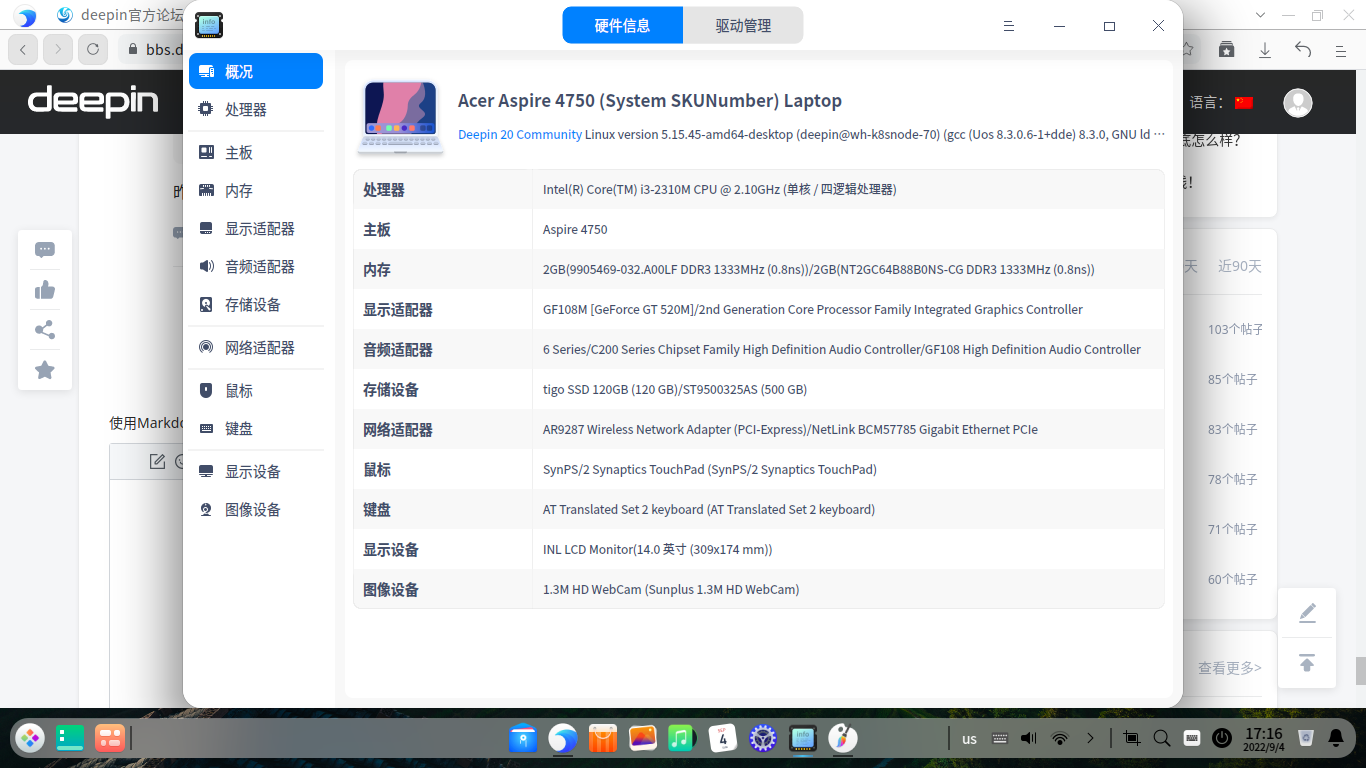This screenshot has height=768, width=1366.
Task: Mute system volume in the tray
Action: [1028, 738]
